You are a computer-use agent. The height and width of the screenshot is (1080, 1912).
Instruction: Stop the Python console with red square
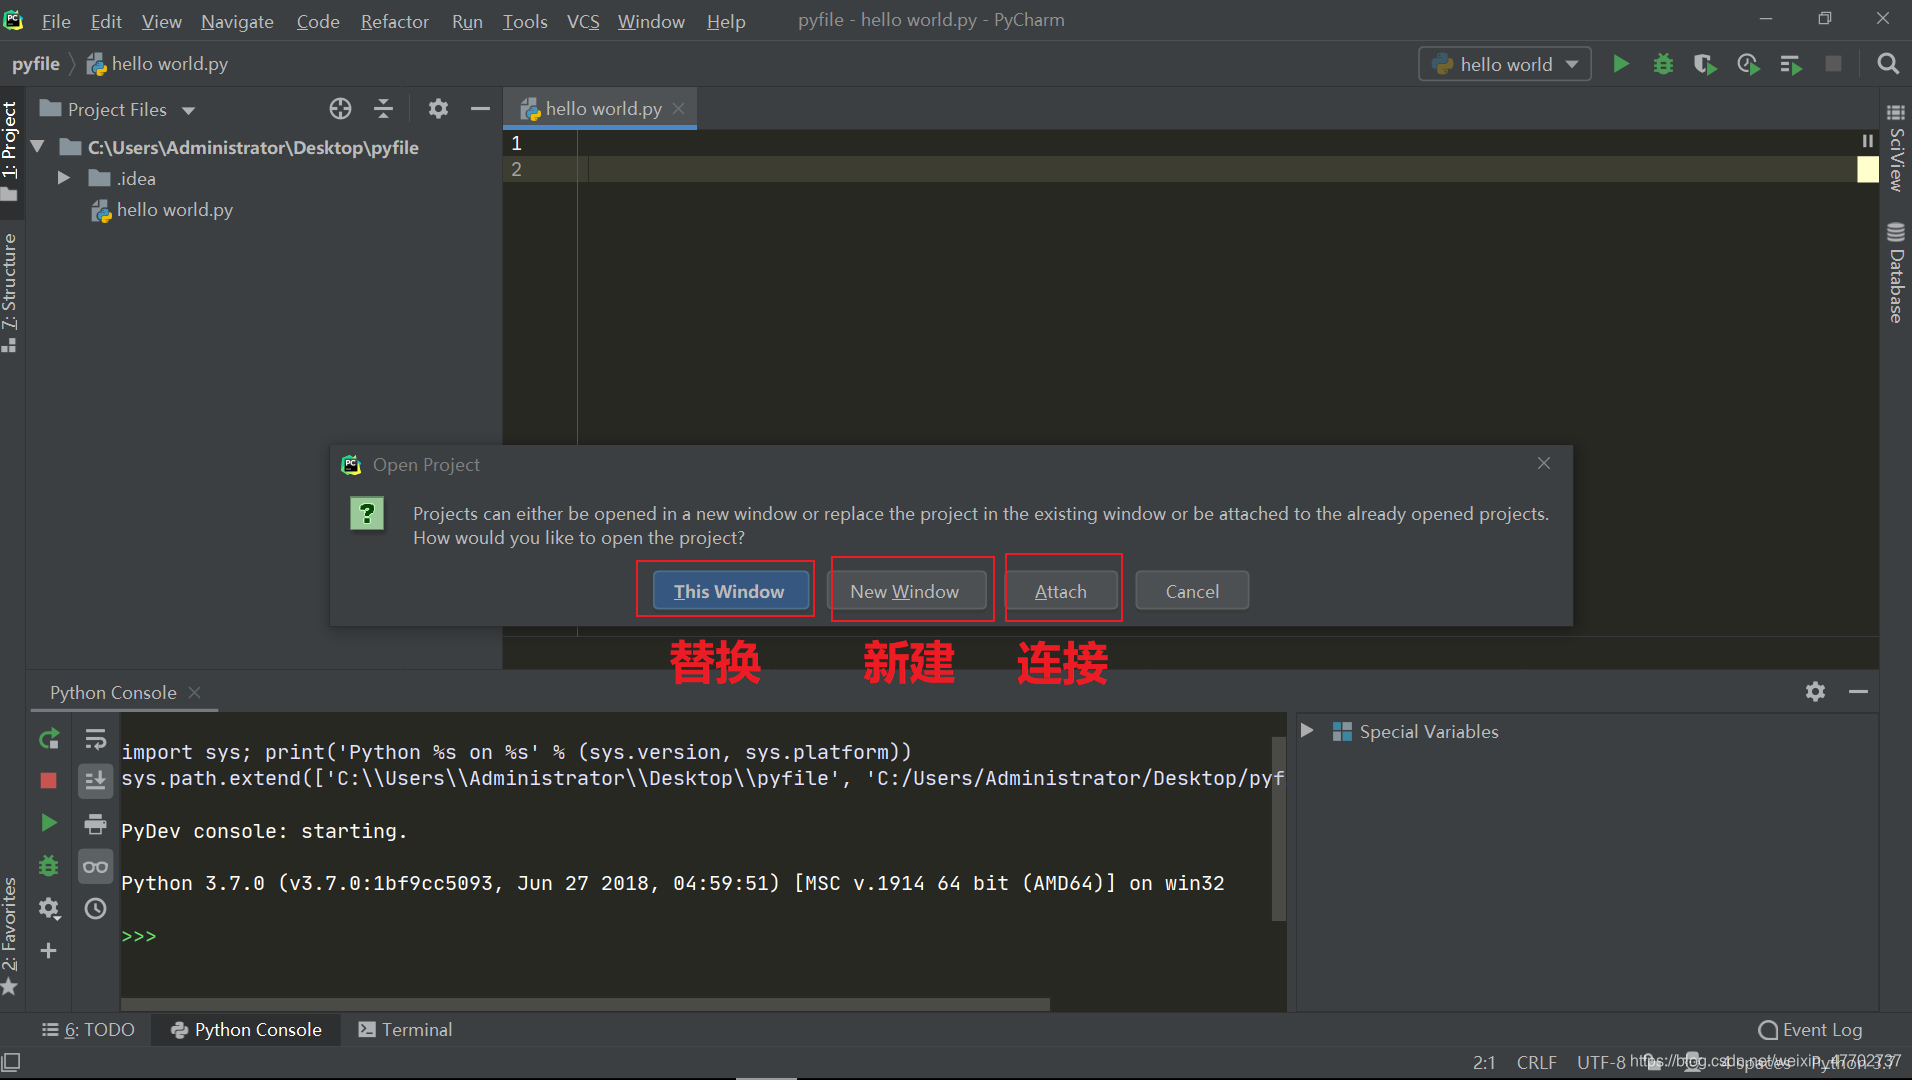[x=48, y=781]
